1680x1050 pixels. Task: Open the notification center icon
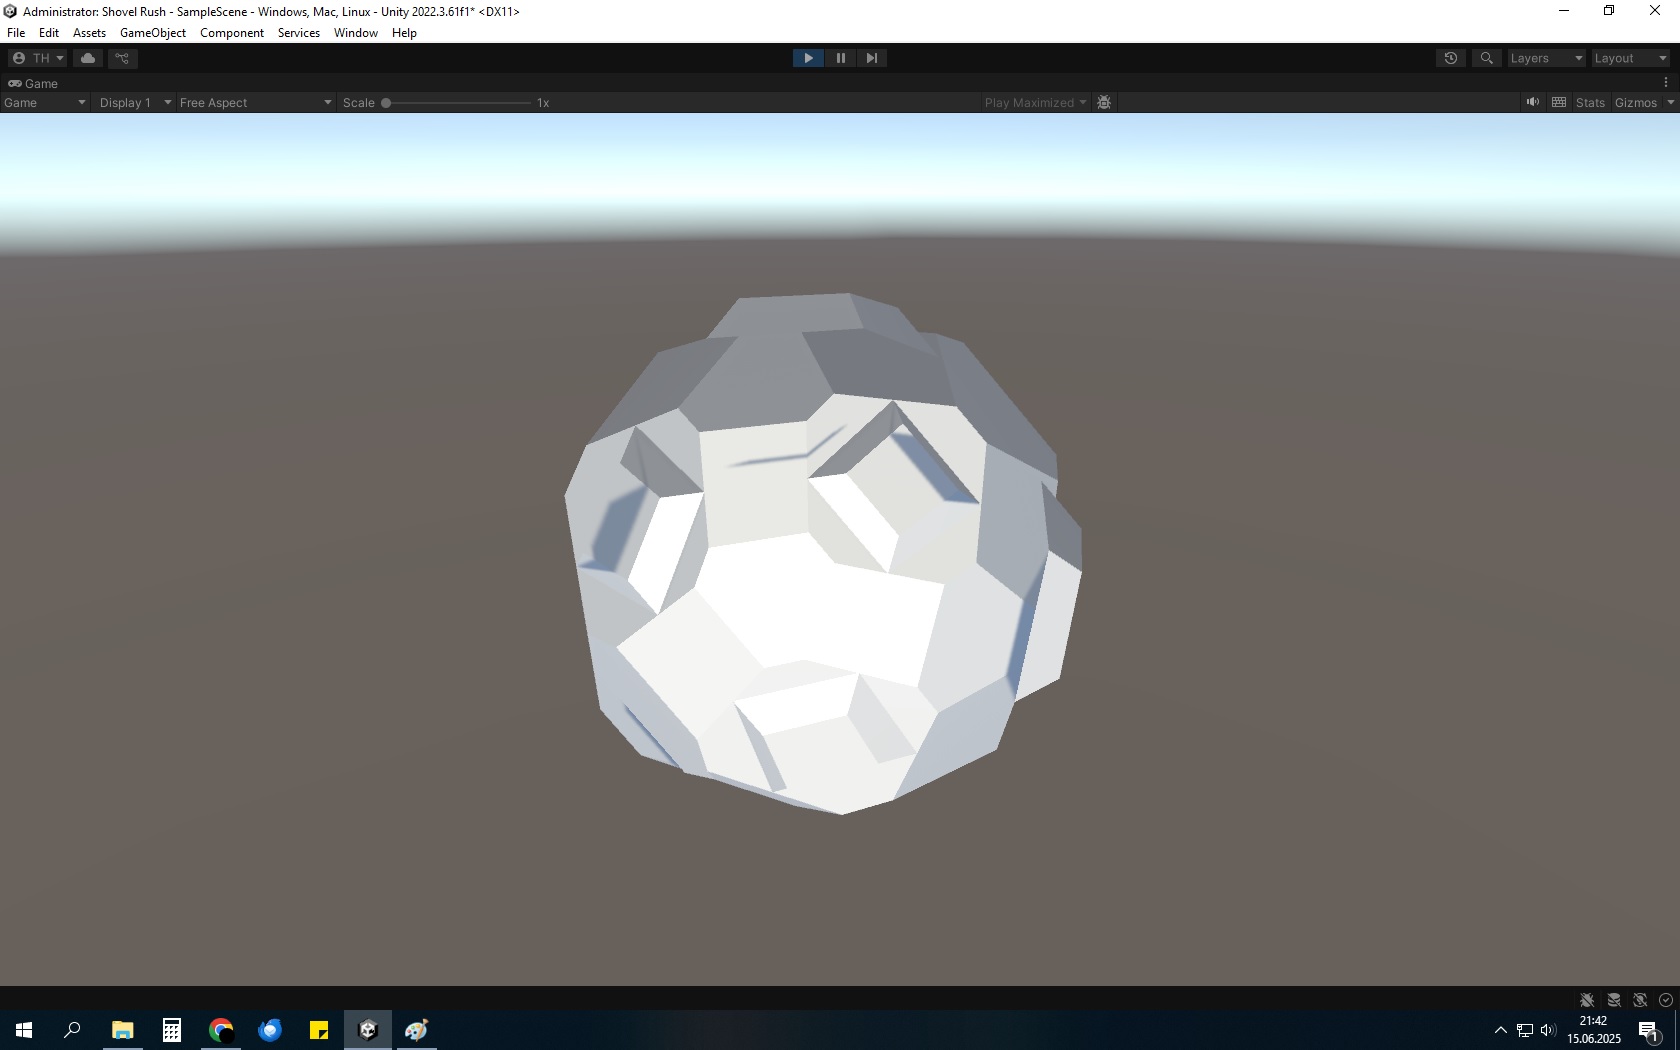1649,1030
